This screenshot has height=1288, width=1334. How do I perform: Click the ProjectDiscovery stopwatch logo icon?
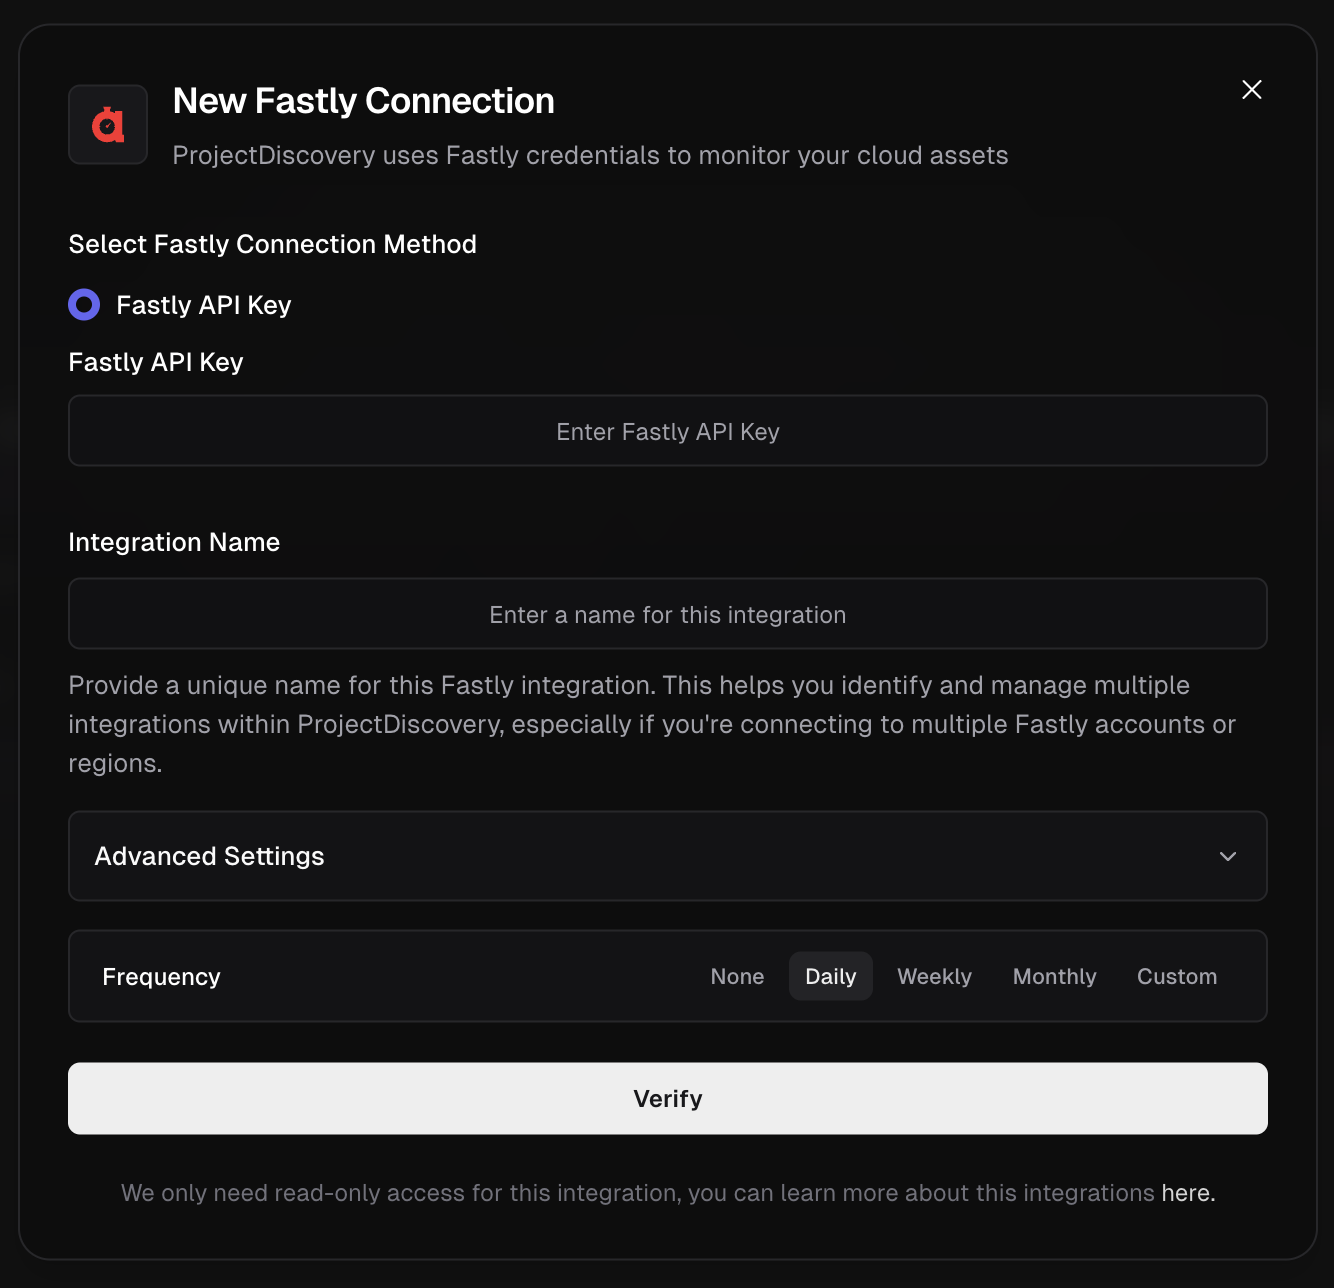coord(107,124)
